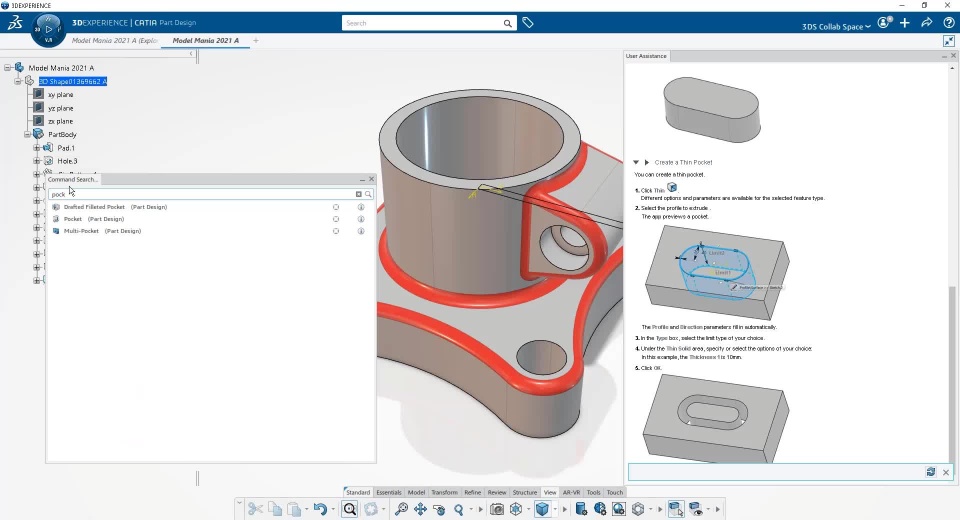The height and width of the screenshot is (520, 960).
Task: Click the Paste icon in the bottom toolbar
Action: (x=294, y=509)
